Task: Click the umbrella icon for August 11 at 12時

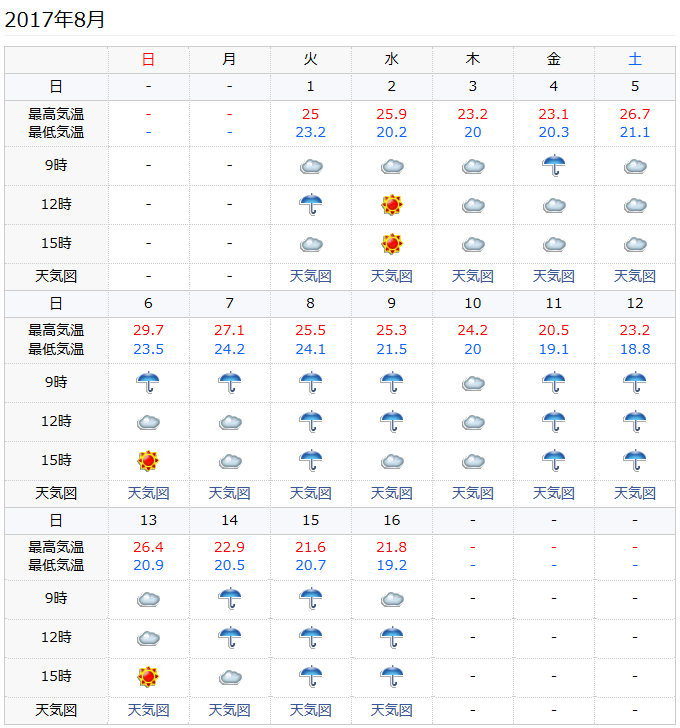Action: 554,422
